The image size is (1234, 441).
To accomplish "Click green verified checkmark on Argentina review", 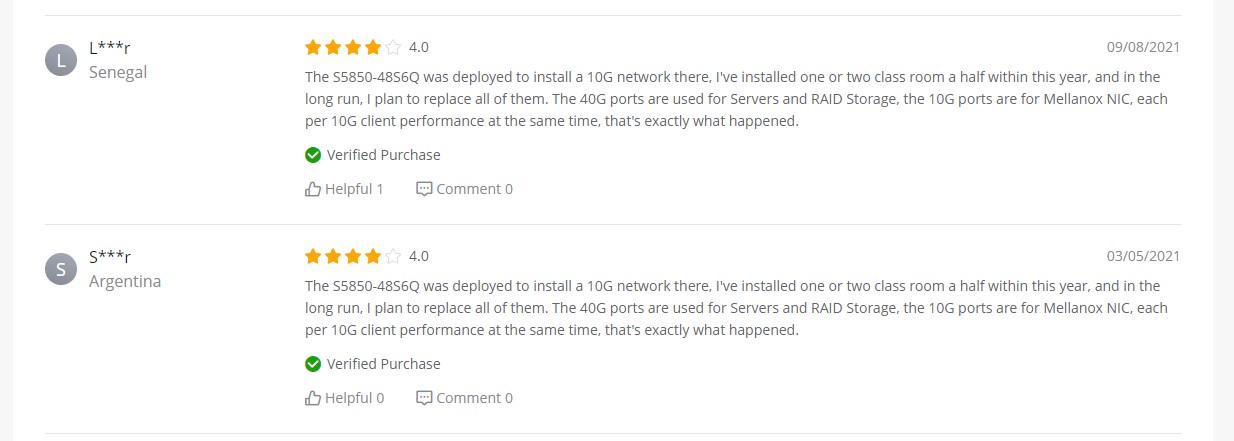I will pos(313,364).
